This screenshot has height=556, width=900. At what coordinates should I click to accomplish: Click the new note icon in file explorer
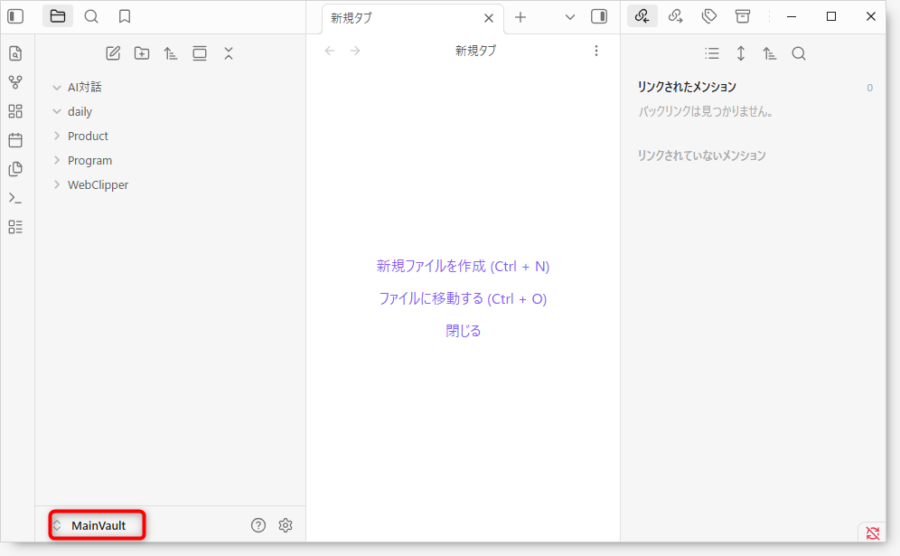tap(113, 53)
